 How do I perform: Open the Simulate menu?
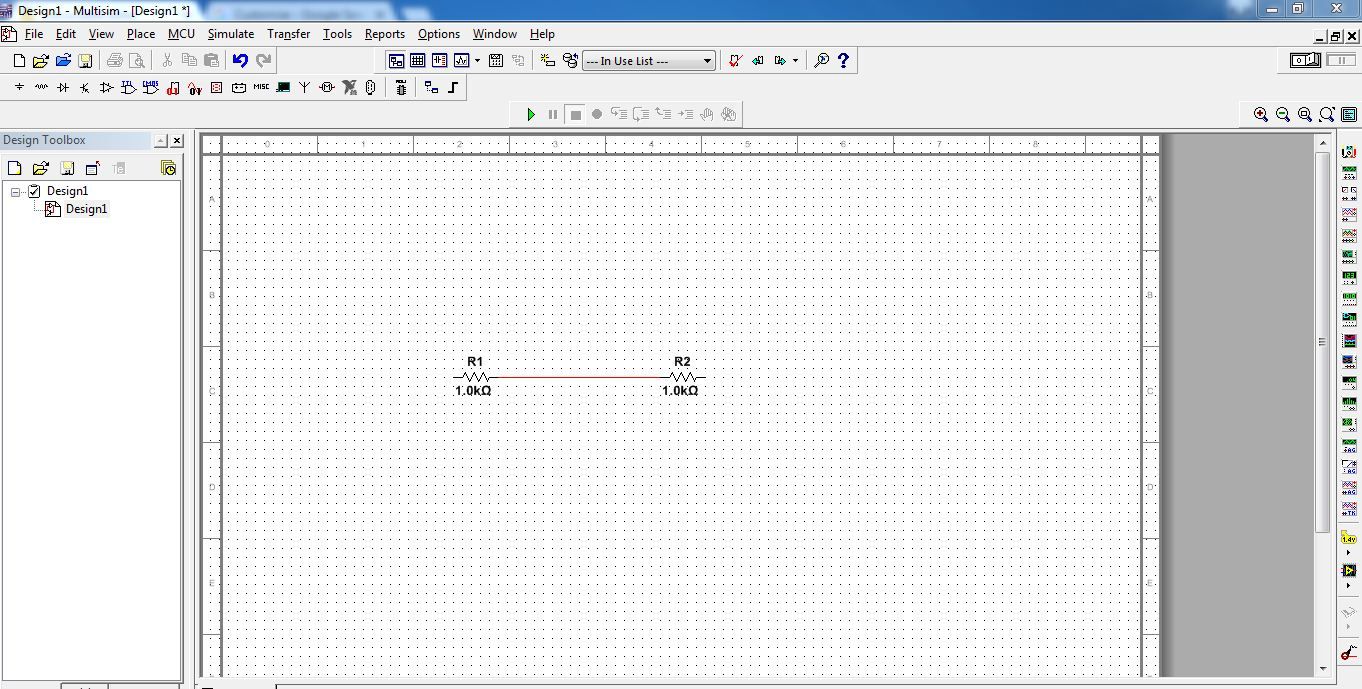(x=231, y=33)
